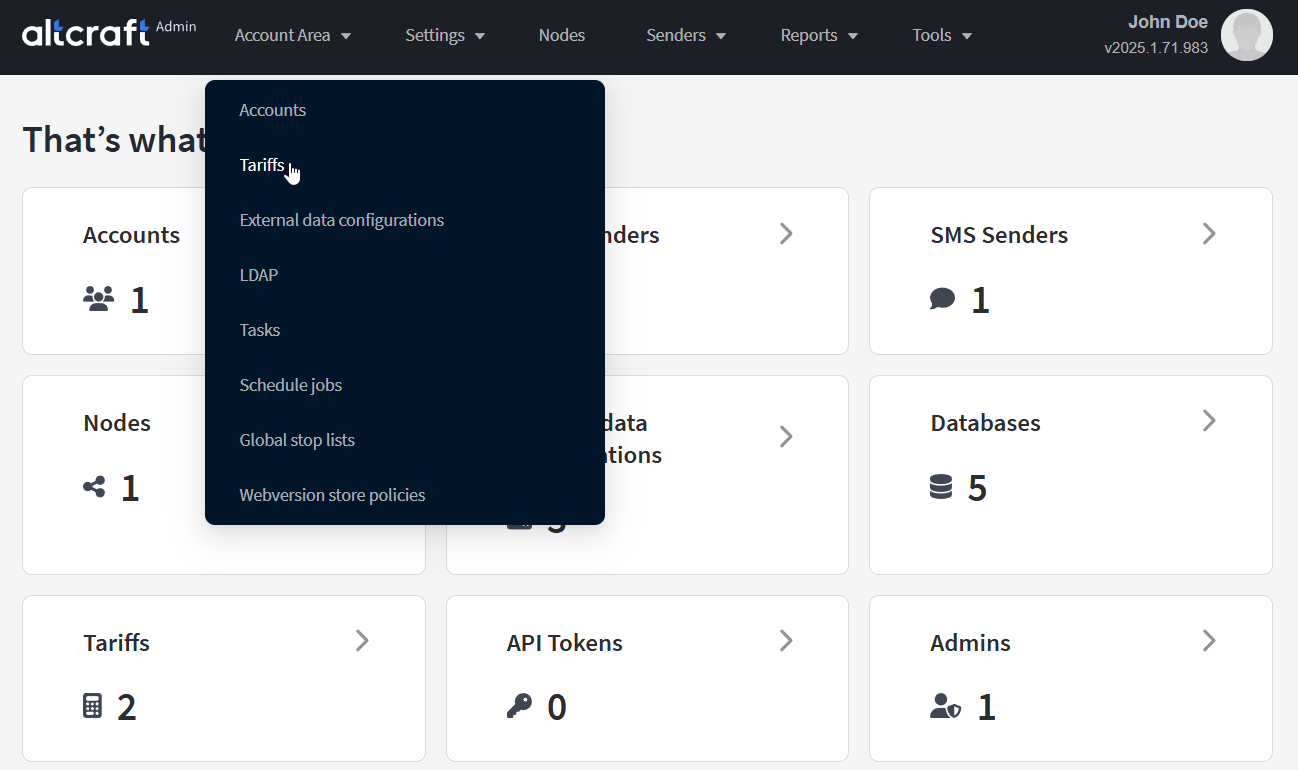
Task: Click the database stack icon
Action: [940, 487]
